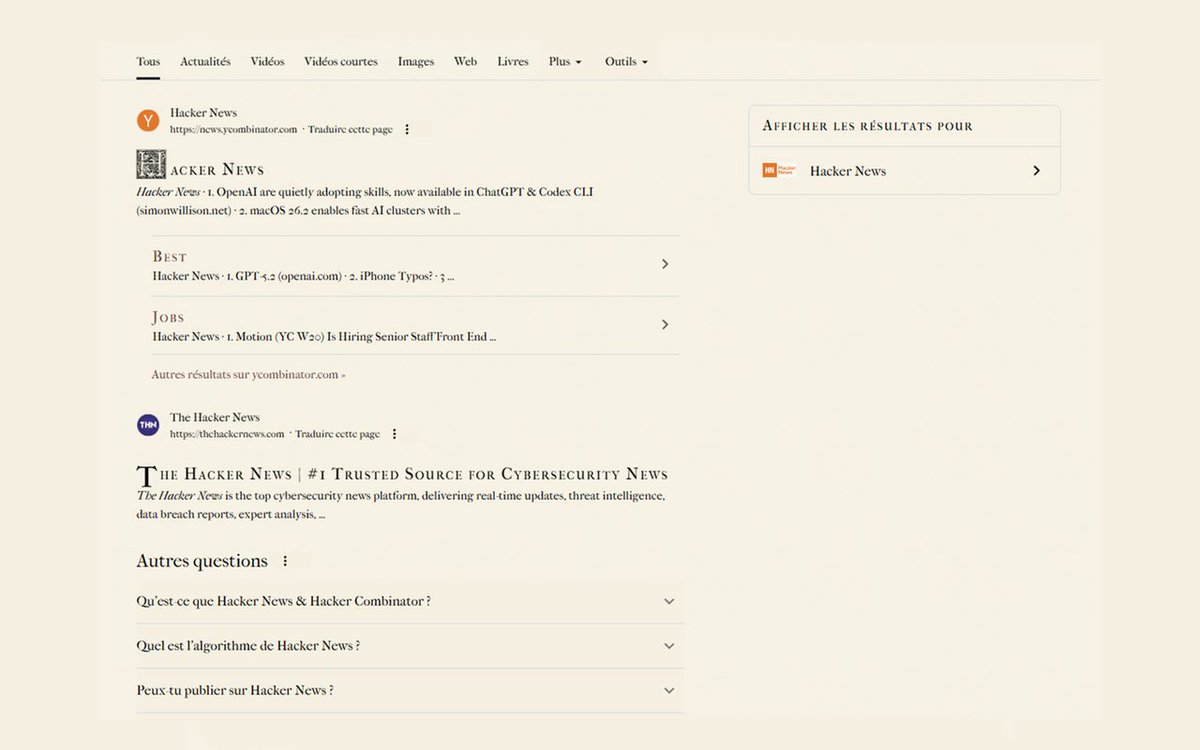The height and width of the screenshot is (750, 1200).
Task: Click Traduire cette page for news.ycombinator.com
Action: click(x=350, y=130)
